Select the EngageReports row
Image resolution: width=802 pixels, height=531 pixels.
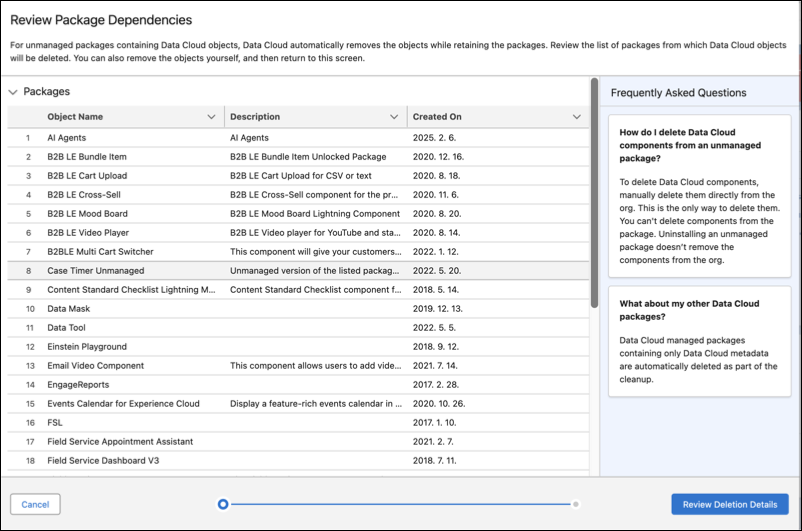pos(298,384)
